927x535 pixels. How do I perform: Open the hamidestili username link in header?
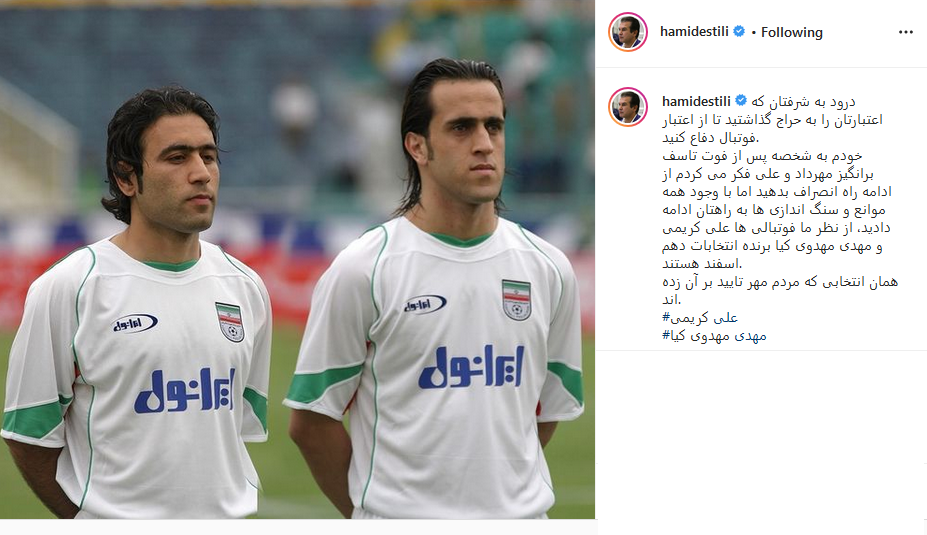(x=694, y=31)
